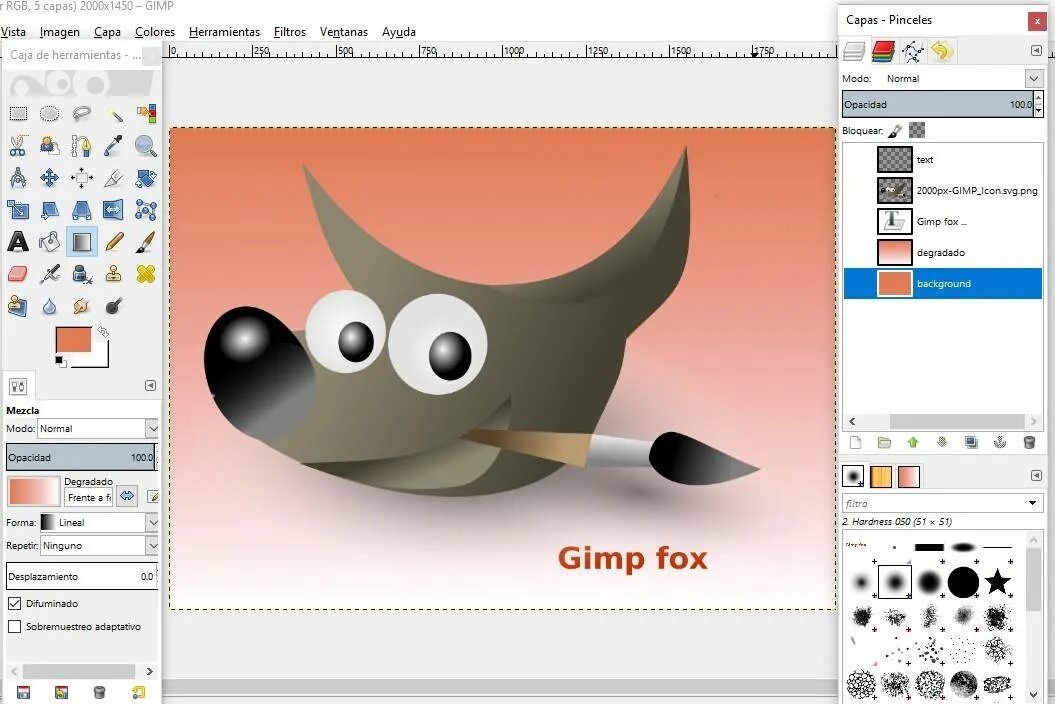This screenshot has height=704, width=1055.
Task: Swap foreground and background colors
Action: [x=103, y=331]
